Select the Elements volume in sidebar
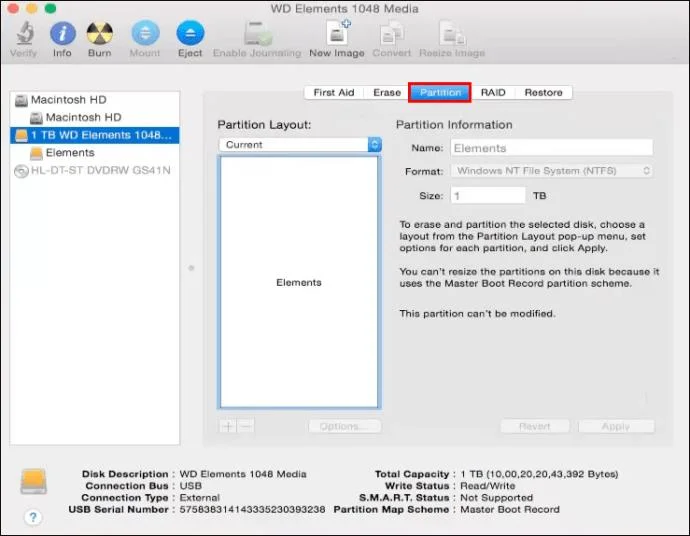Viewport: 690px width, 536px height. coord(95,153)
